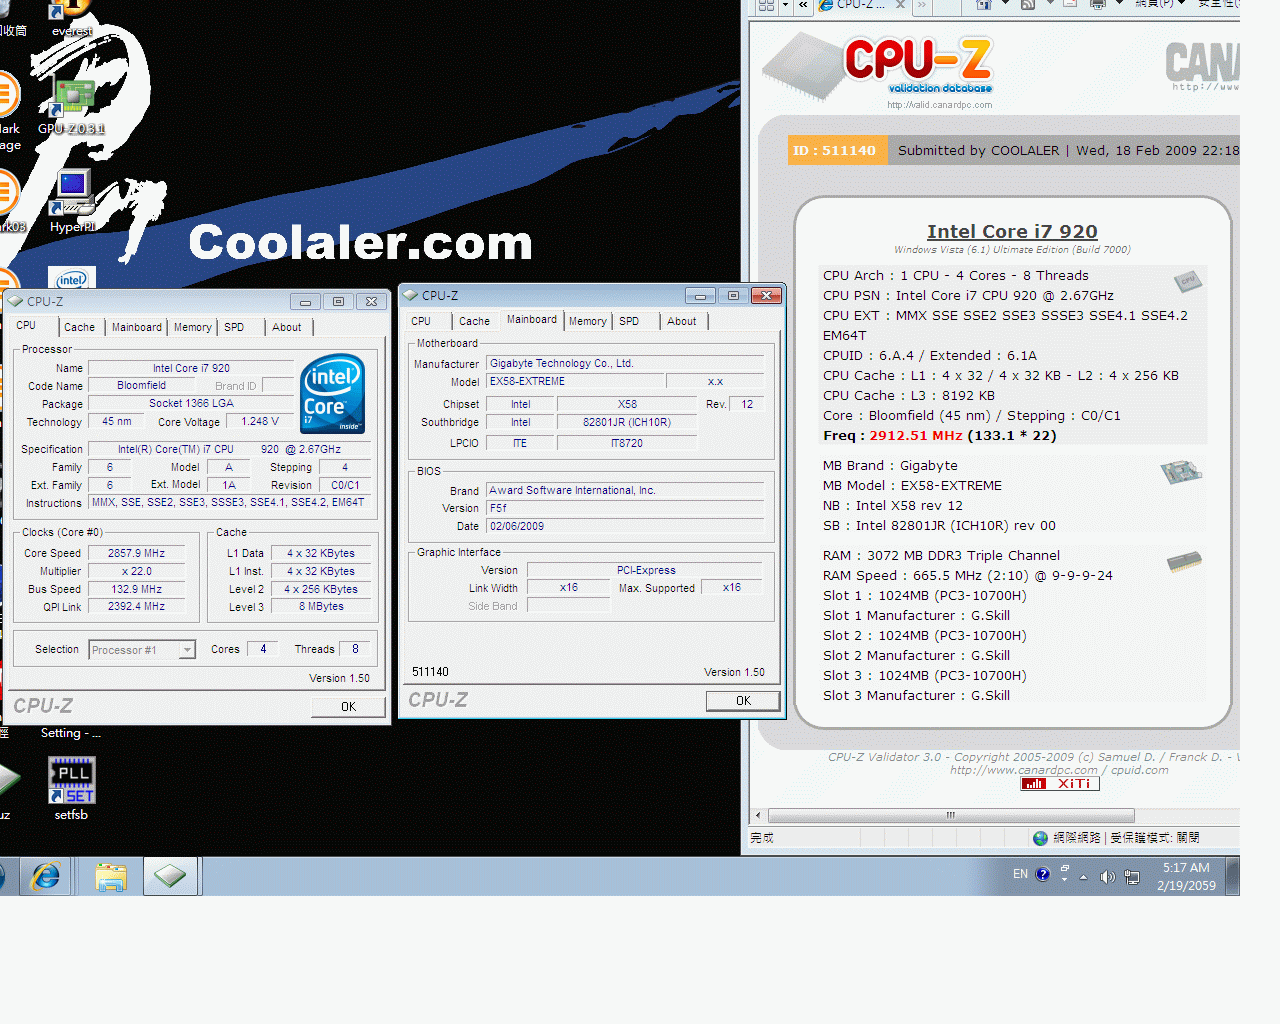
Task: Expand the Print dropdown arrow in IE
Action: pos(1119,4)
